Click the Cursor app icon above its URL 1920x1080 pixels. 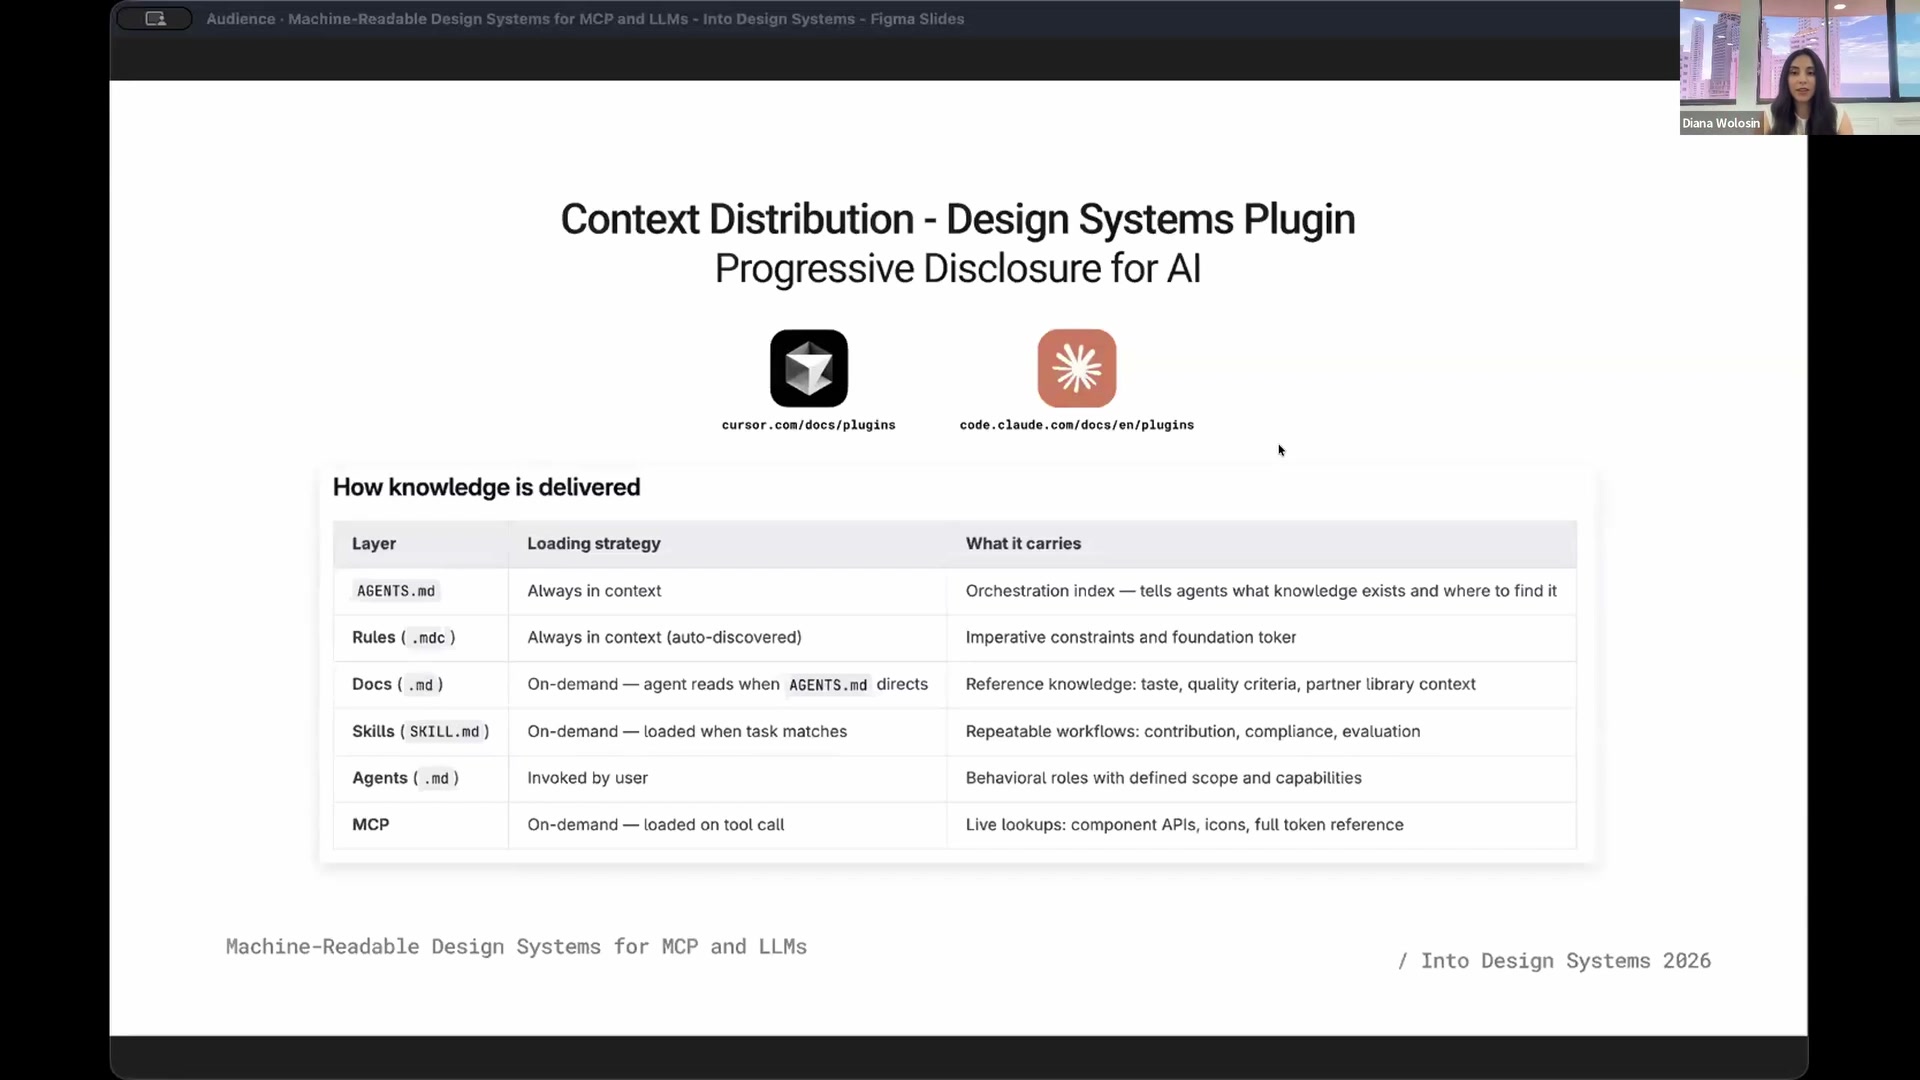[809, 368]
